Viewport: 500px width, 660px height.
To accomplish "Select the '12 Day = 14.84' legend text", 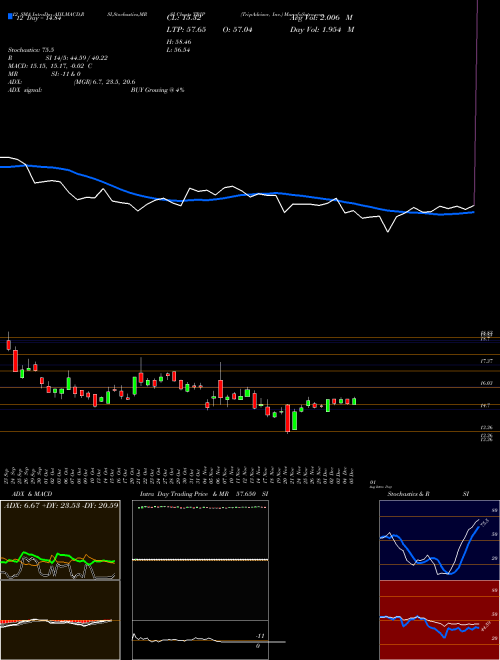I will pos(37,18).
